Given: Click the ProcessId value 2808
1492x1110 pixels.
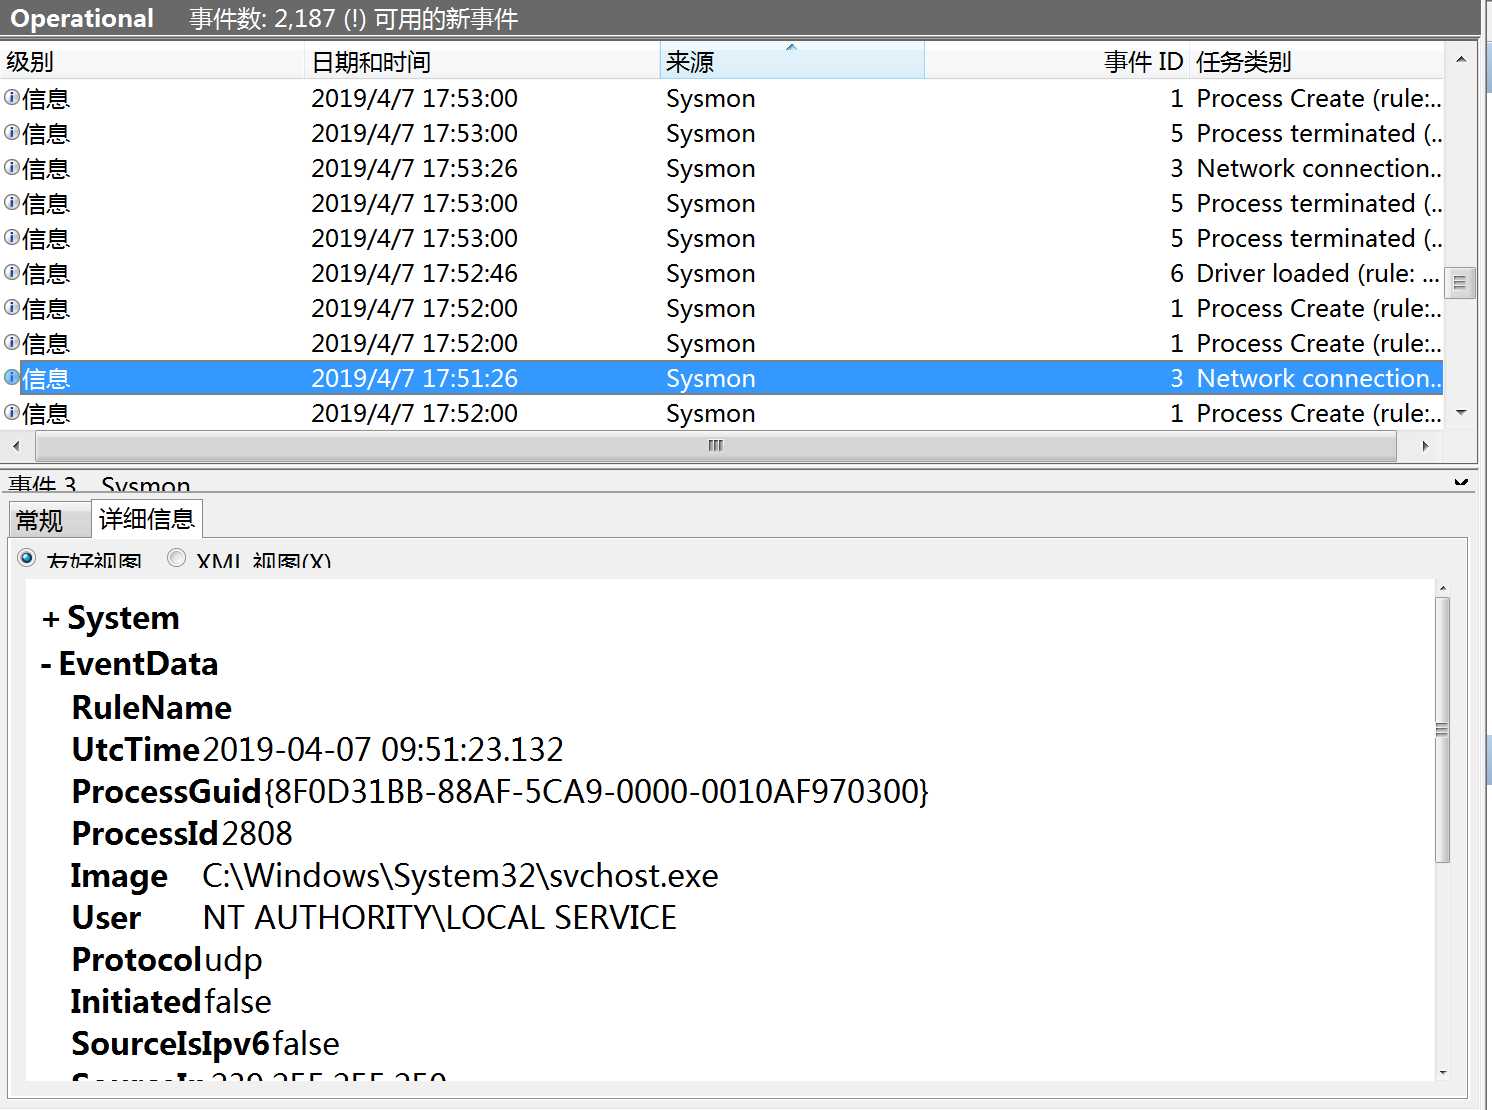Looking at the screenshot, I should coord(257,834).
